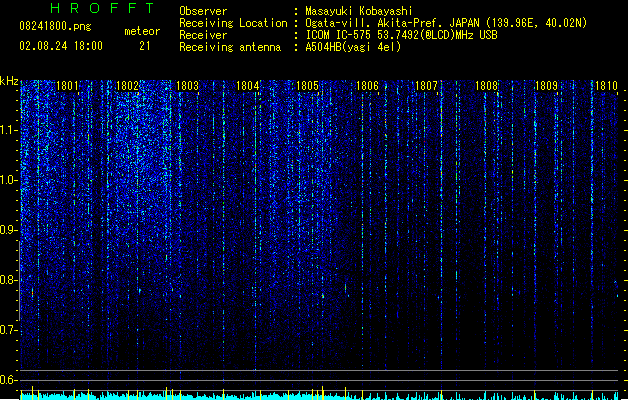Click the coordinates (139.96E, 40.02N) text
Image resolution: width=629 pixels, height=400 pixels.
536,23
